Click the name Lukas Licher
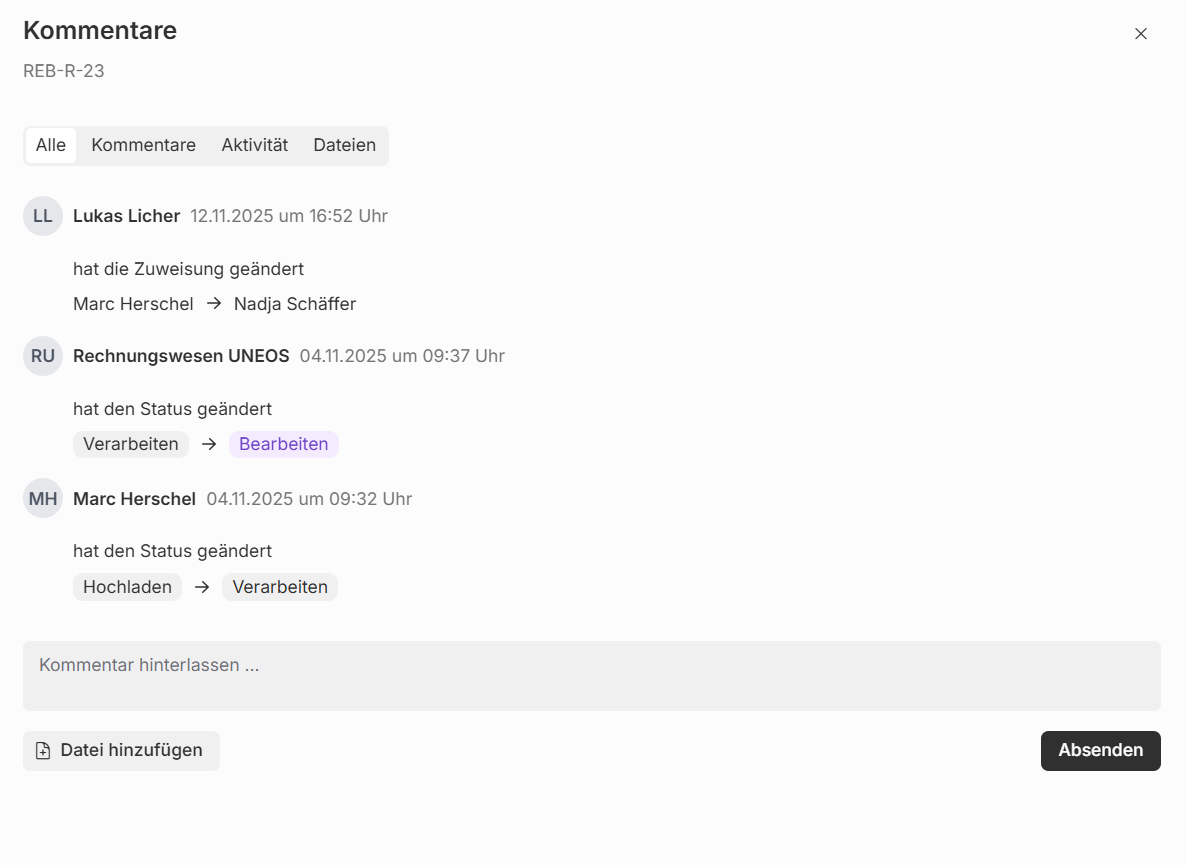The image size is (1186, 865). 126,216
